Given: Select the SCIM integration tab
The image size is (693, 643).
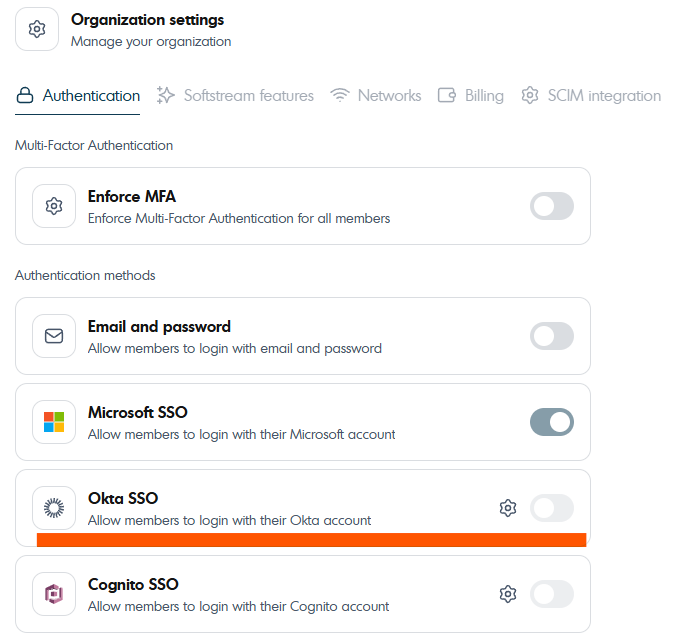Looking at the screenshot, I should coord(591,96).
